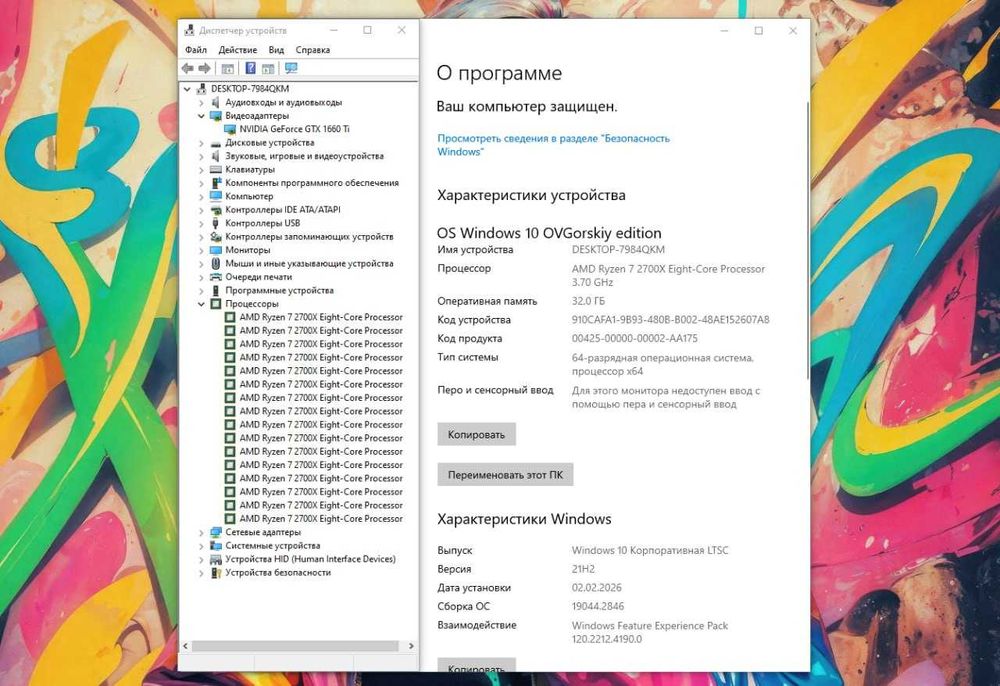Click the Дисковые устройства drive icon
Image resolution: width=1000 pixels, height=686 pixels.
point(216,143)
